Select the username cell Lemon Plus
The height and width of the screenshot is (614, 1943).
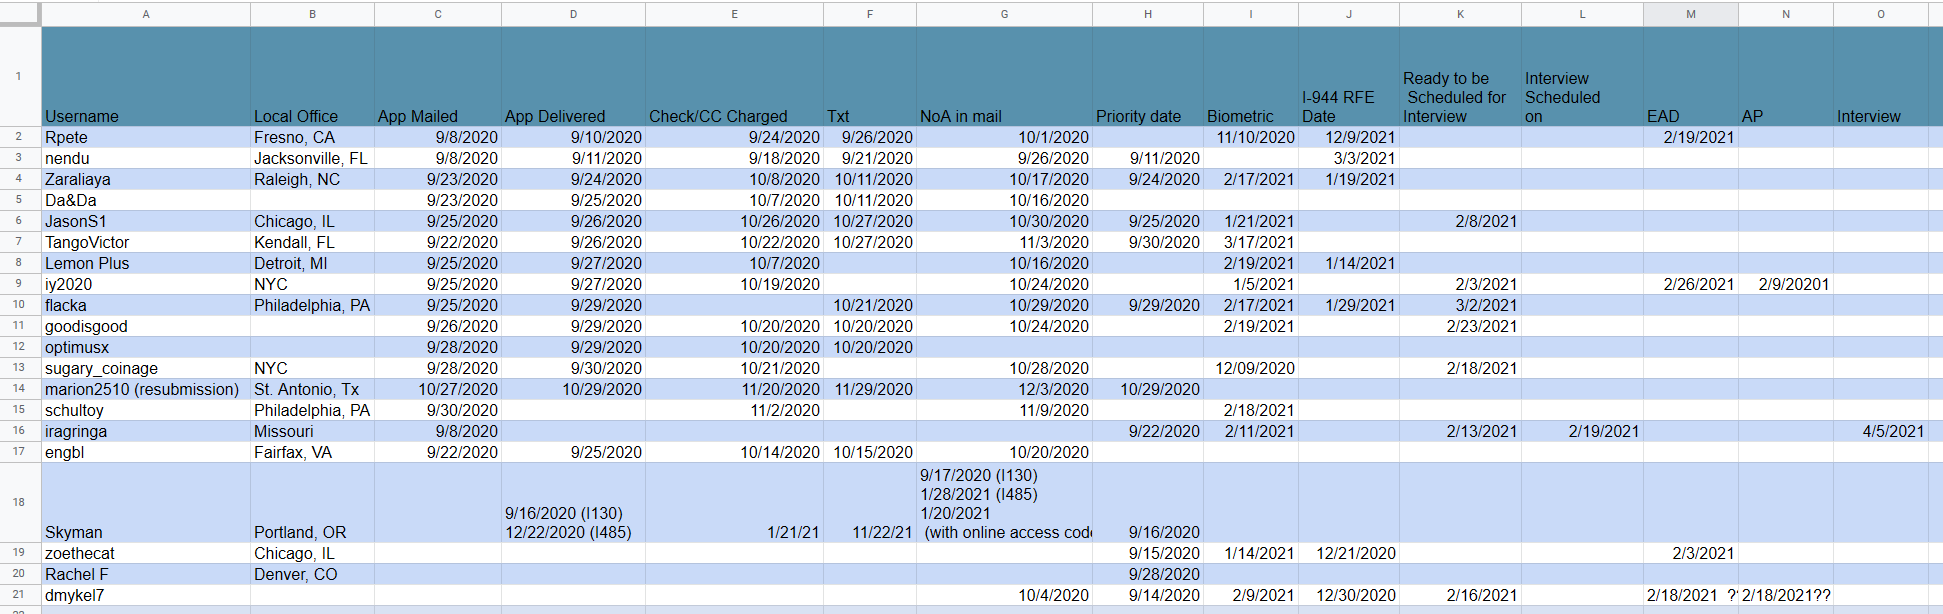click(146, 263)
